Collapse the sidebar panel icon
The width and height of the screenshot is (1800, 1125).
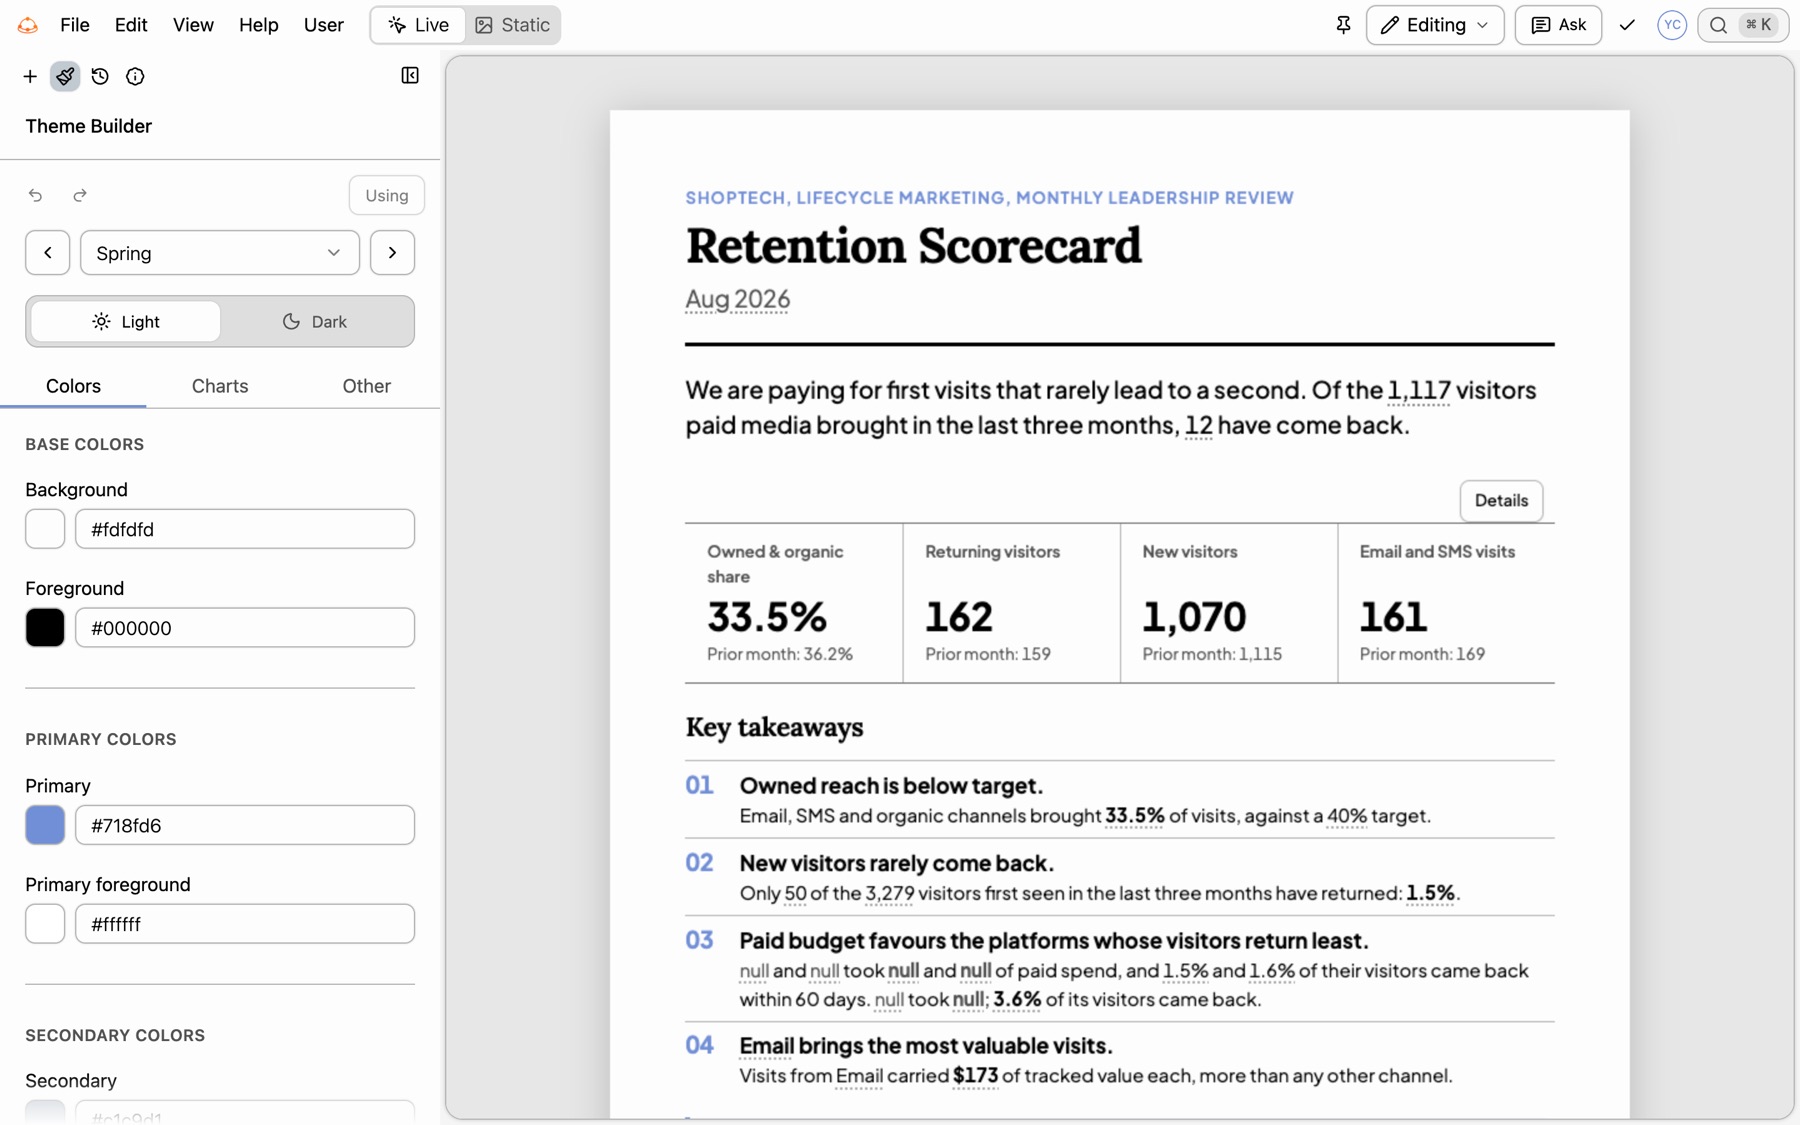410,75
